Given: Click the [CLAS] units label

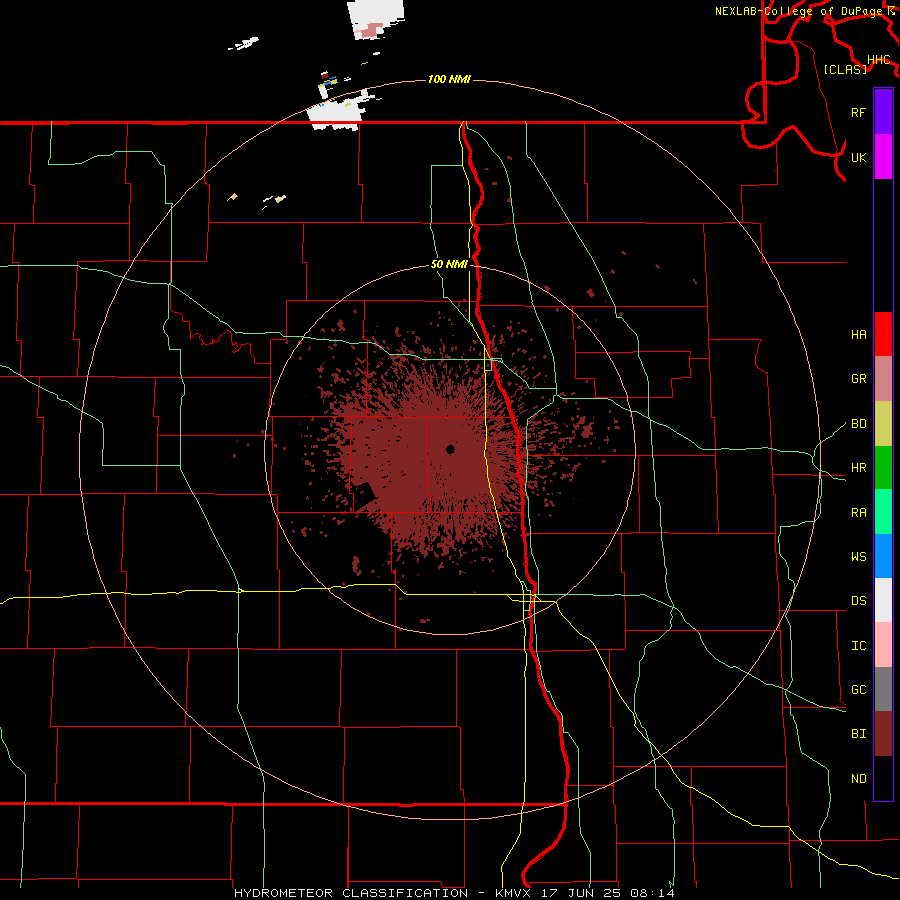Looking at the screenshot, I should point(845,69).
